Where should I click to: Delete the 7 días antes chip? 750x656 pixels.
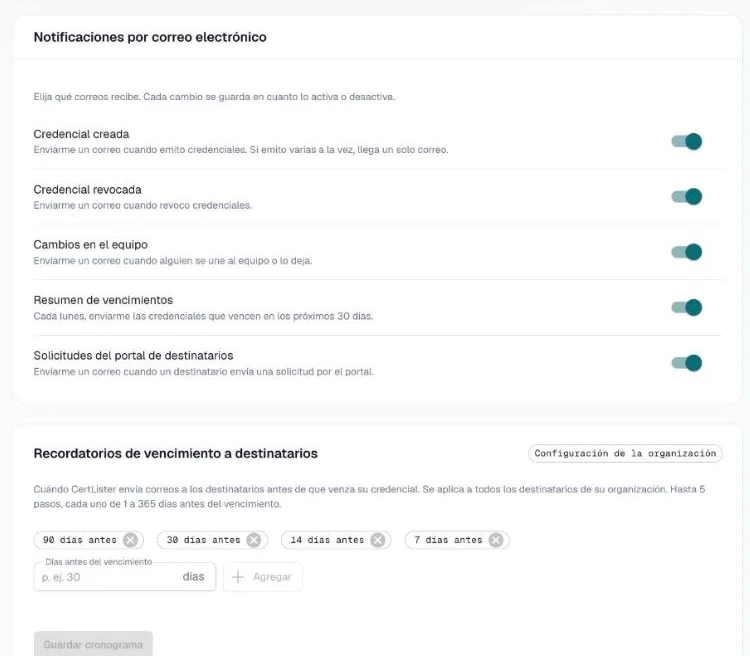point(496,540)
